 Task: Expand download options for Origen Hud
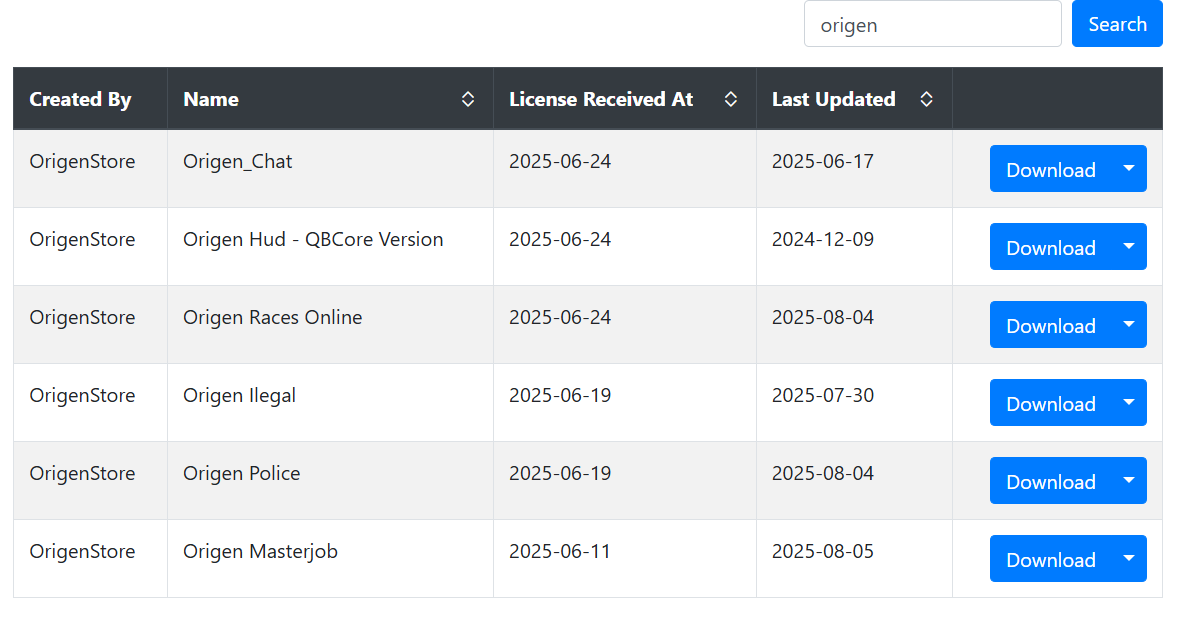coord(1129,246)
